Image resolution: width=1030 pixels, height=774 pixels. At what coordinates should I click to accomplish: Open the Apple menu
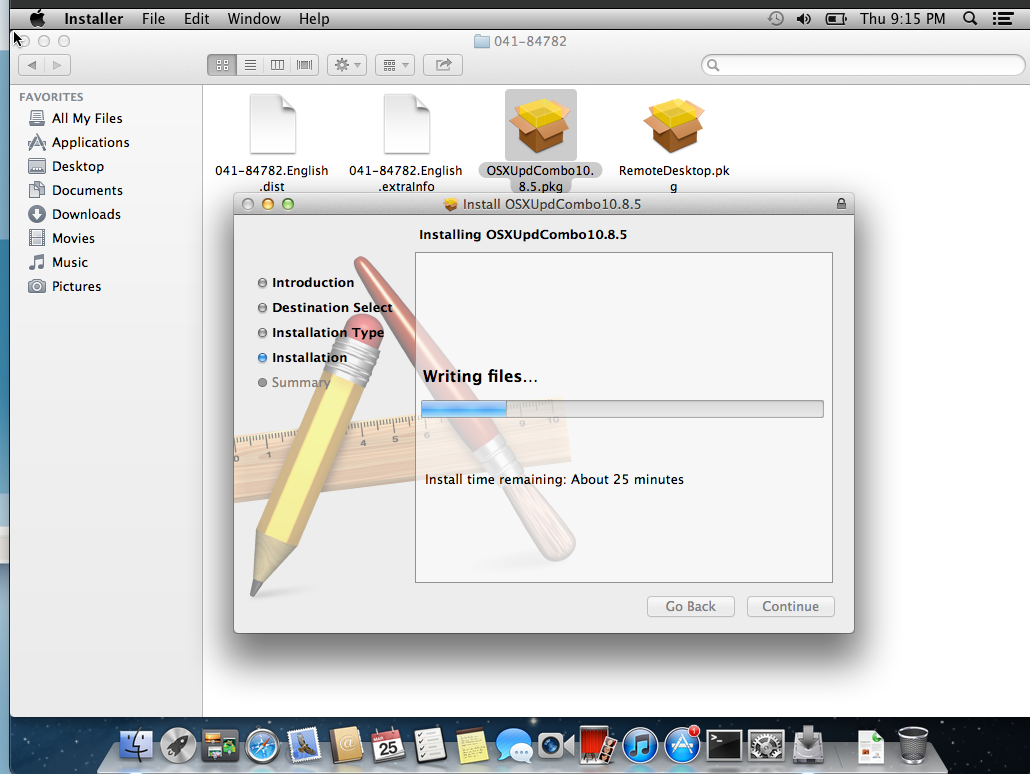(37, 18)
